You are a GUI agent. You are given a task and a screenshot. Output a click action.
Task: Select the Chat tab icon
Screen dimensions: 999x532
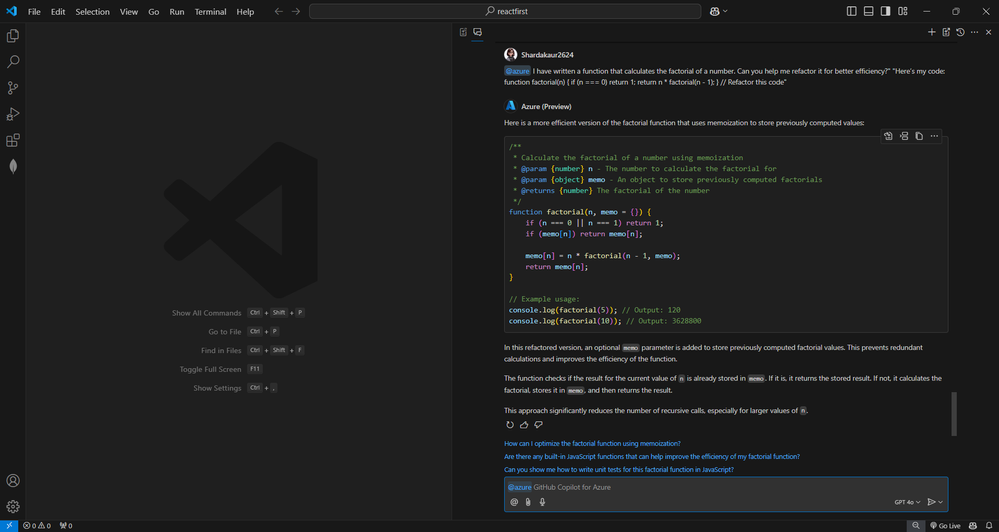pyautogui.click(x=477, y=32)
